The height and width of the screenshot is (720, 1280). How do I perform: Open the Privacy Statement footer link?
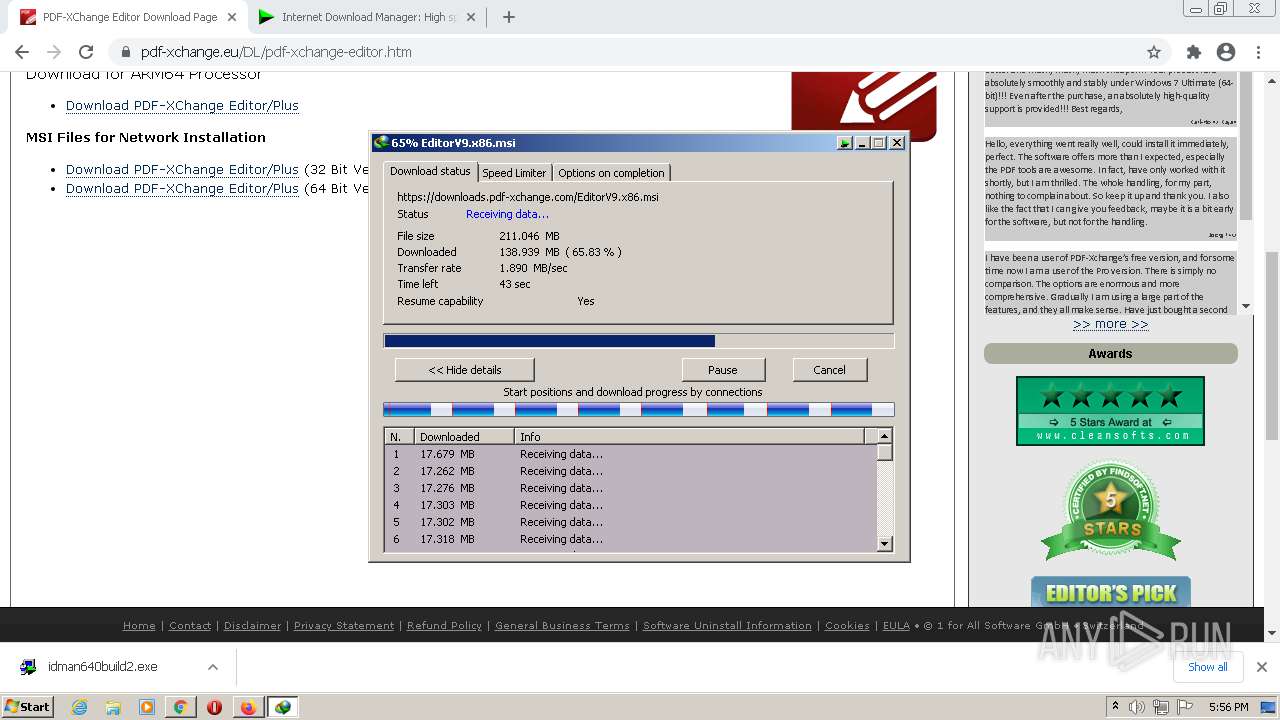click(x=344, y=626)
